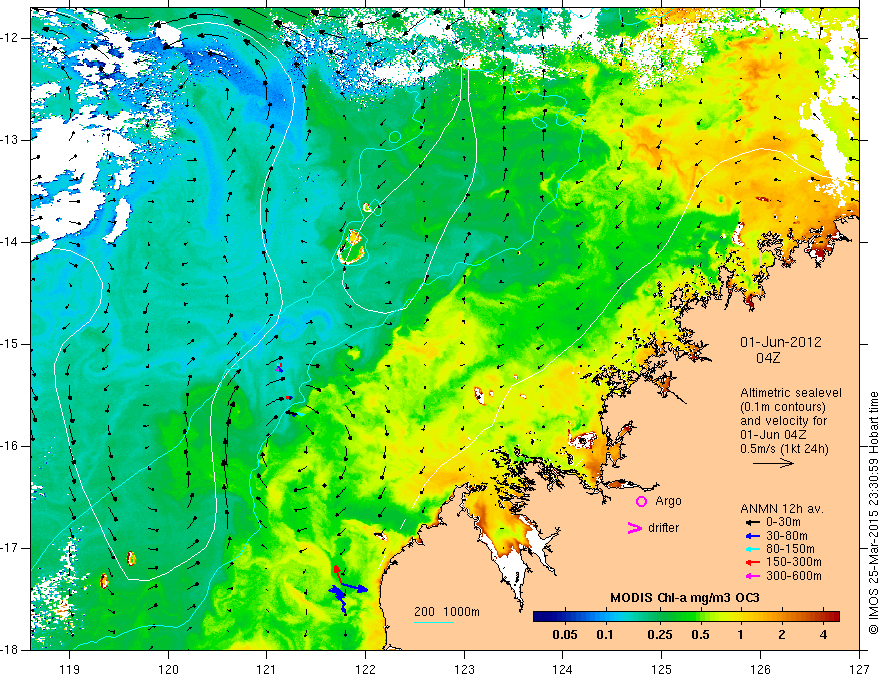Click the colorbar tick label 1
880x680 pixels.
[x=740, y=635]
